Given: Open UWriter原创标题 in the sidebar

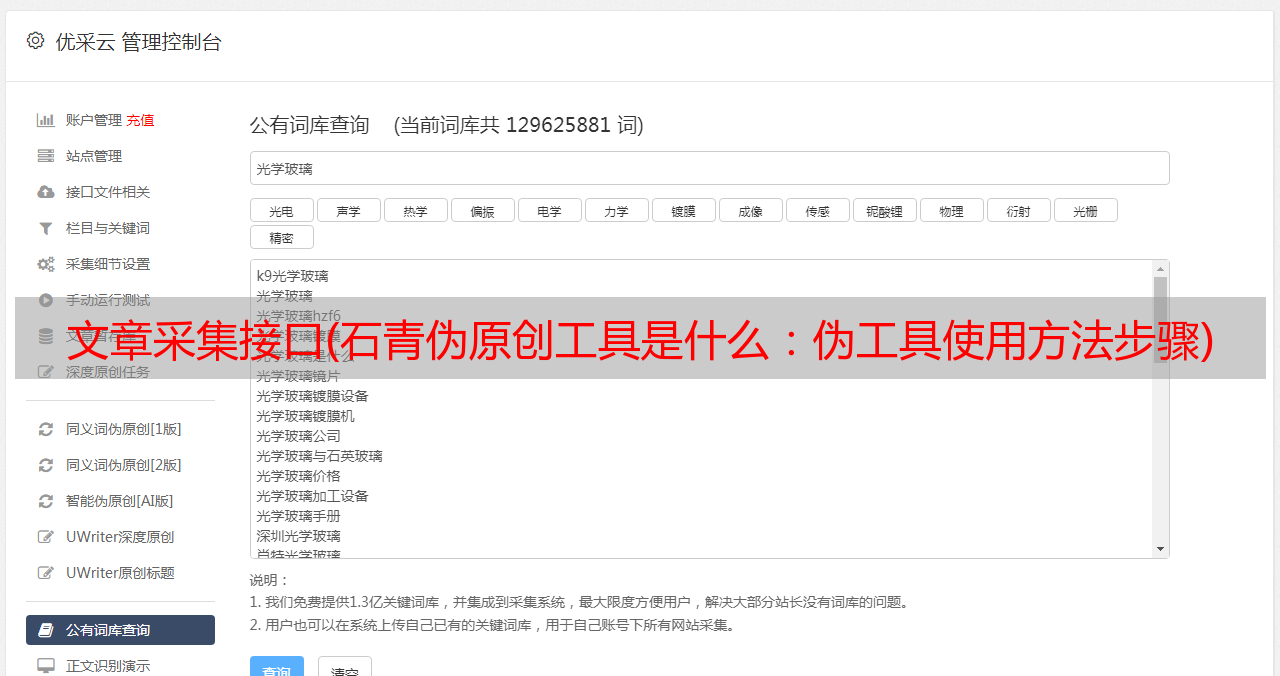Looking at the screenshot, I should click(120, 573).
